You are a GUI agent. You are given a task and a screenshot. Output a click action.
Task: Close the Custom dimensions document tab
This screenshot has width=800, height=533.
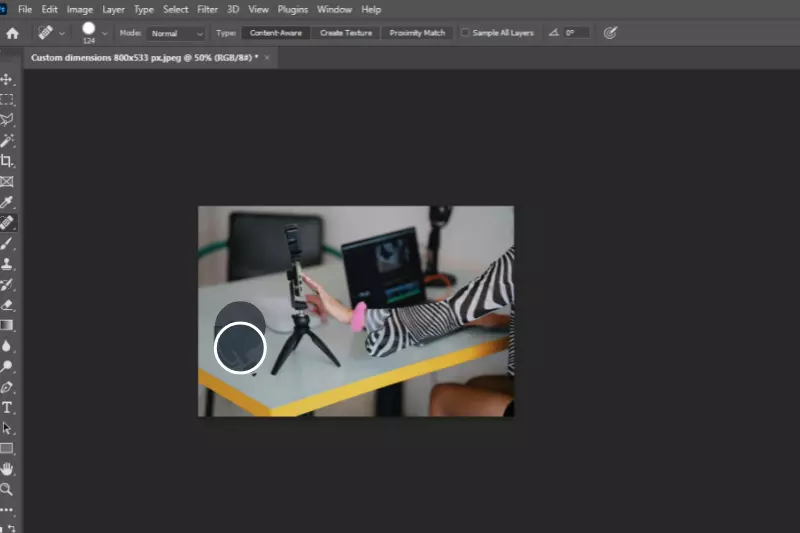pos(267,58)
